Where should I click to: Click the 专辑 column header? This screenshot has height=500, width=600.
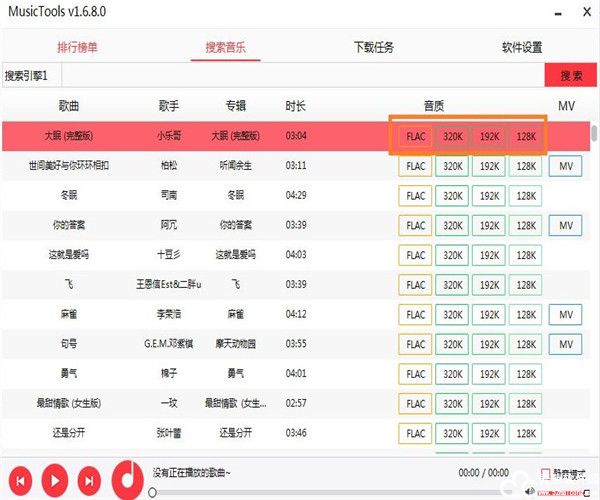[x=236, y=106]
